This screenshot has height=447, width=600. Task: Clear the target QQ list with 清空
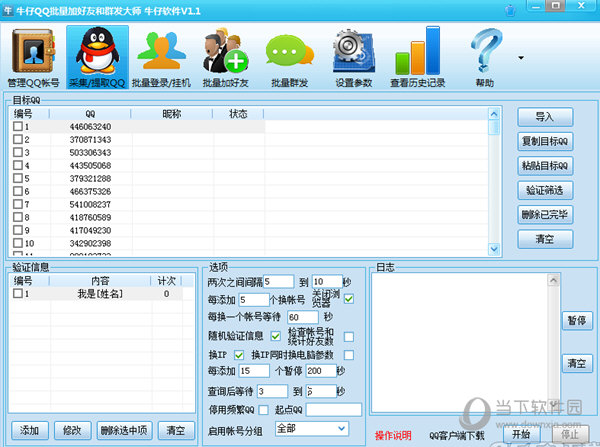point(545,239)
